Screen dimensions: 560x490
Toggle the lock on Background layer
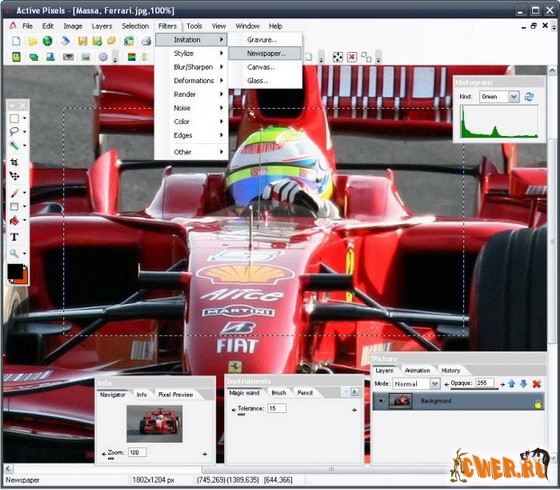538,404
